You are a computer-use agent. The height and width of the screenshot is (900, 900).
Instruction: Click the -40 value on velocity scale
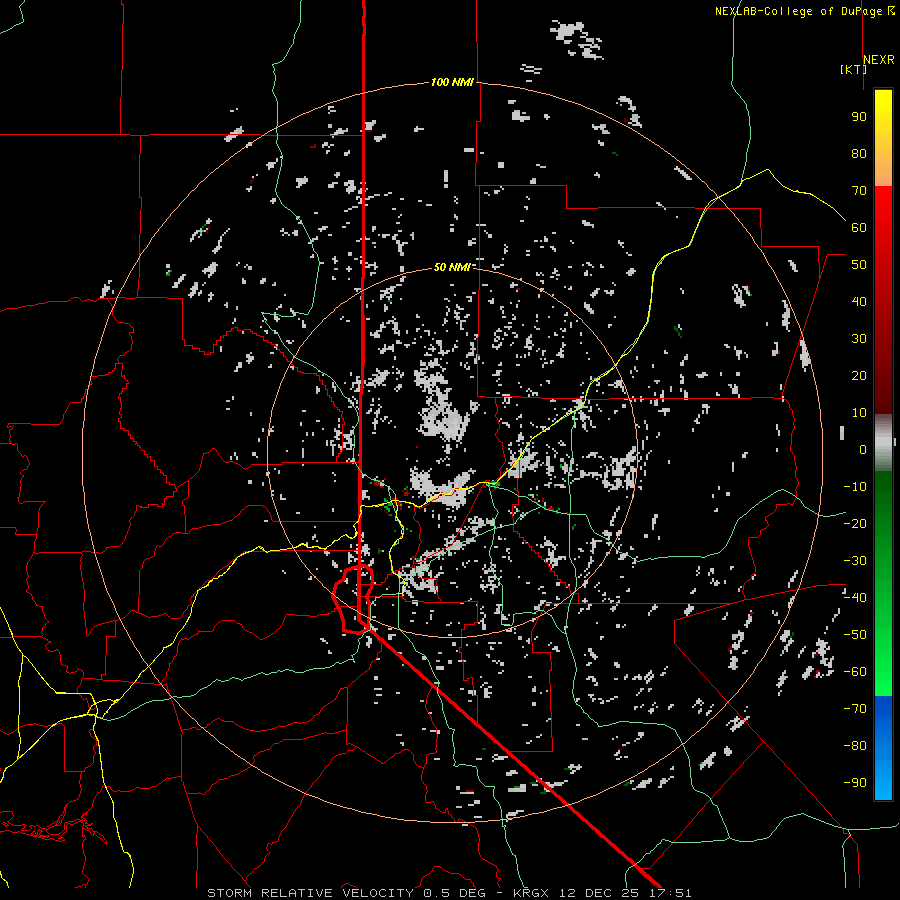pyautogui.click(x=855, y=598)
